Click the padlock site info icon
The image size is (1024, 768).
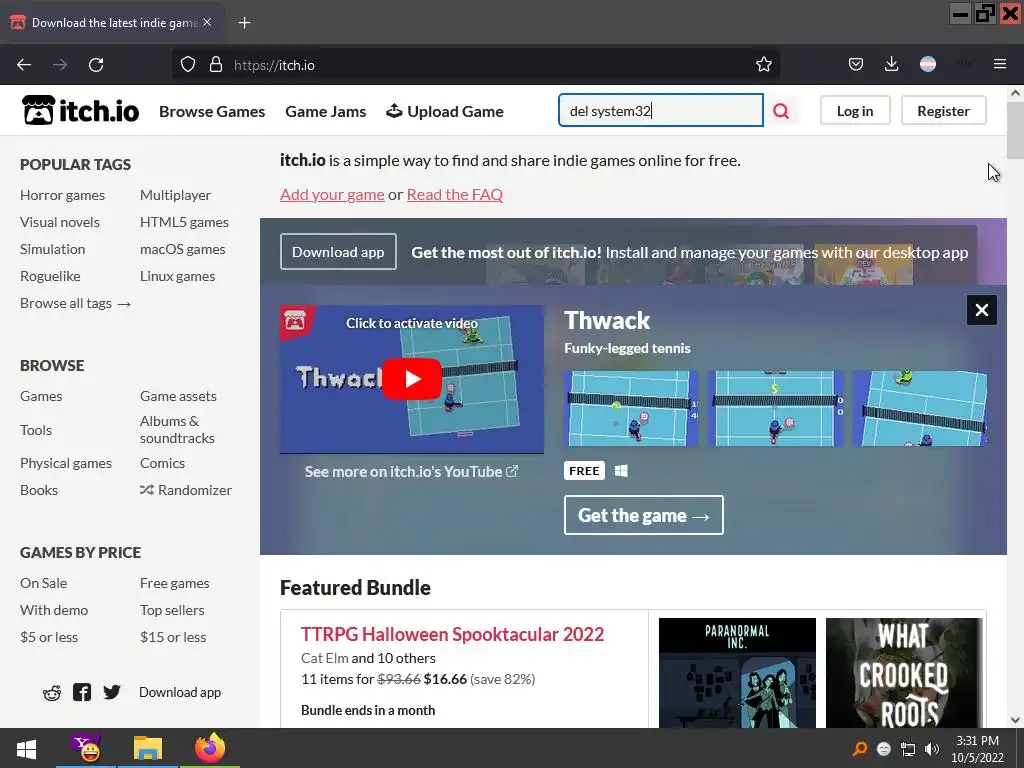pos(216,65)
